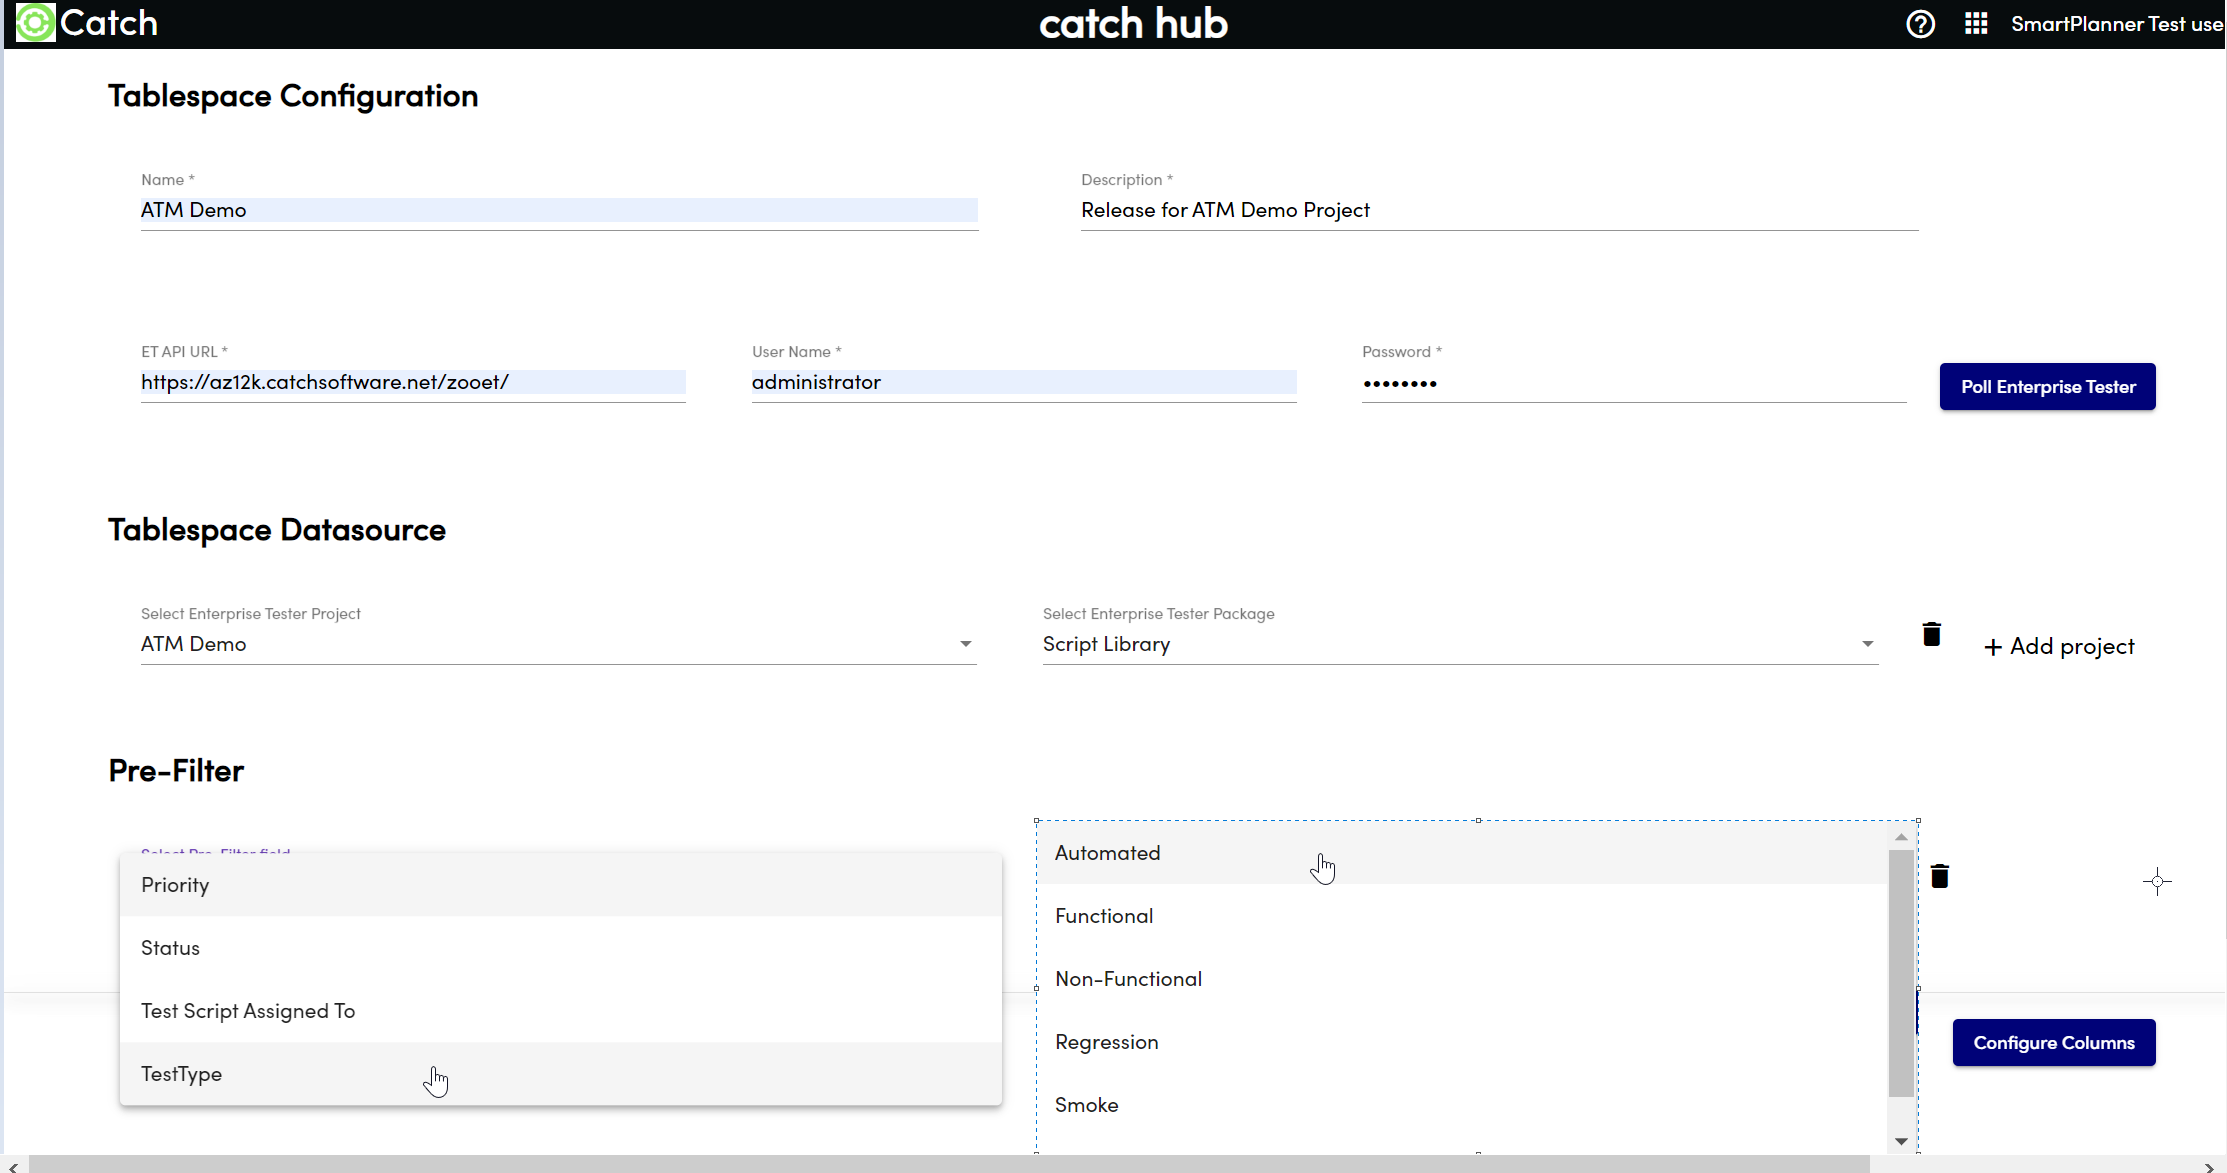2227x1173 pixels.
Task: Select Test Script Assigned To option
Action: tap(248, 1011)
